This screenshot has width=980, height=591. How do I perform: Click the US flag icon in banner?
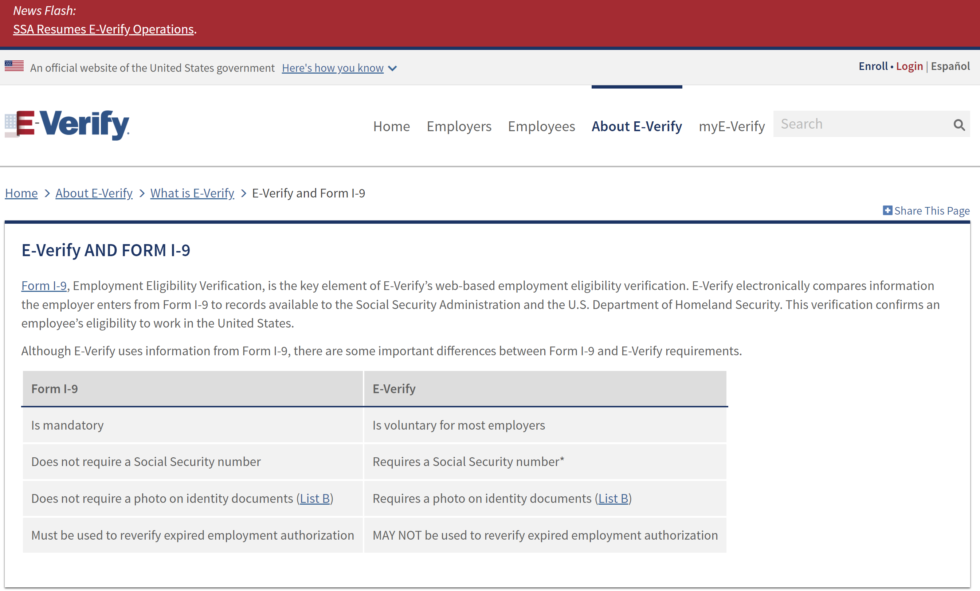(14, 66)
